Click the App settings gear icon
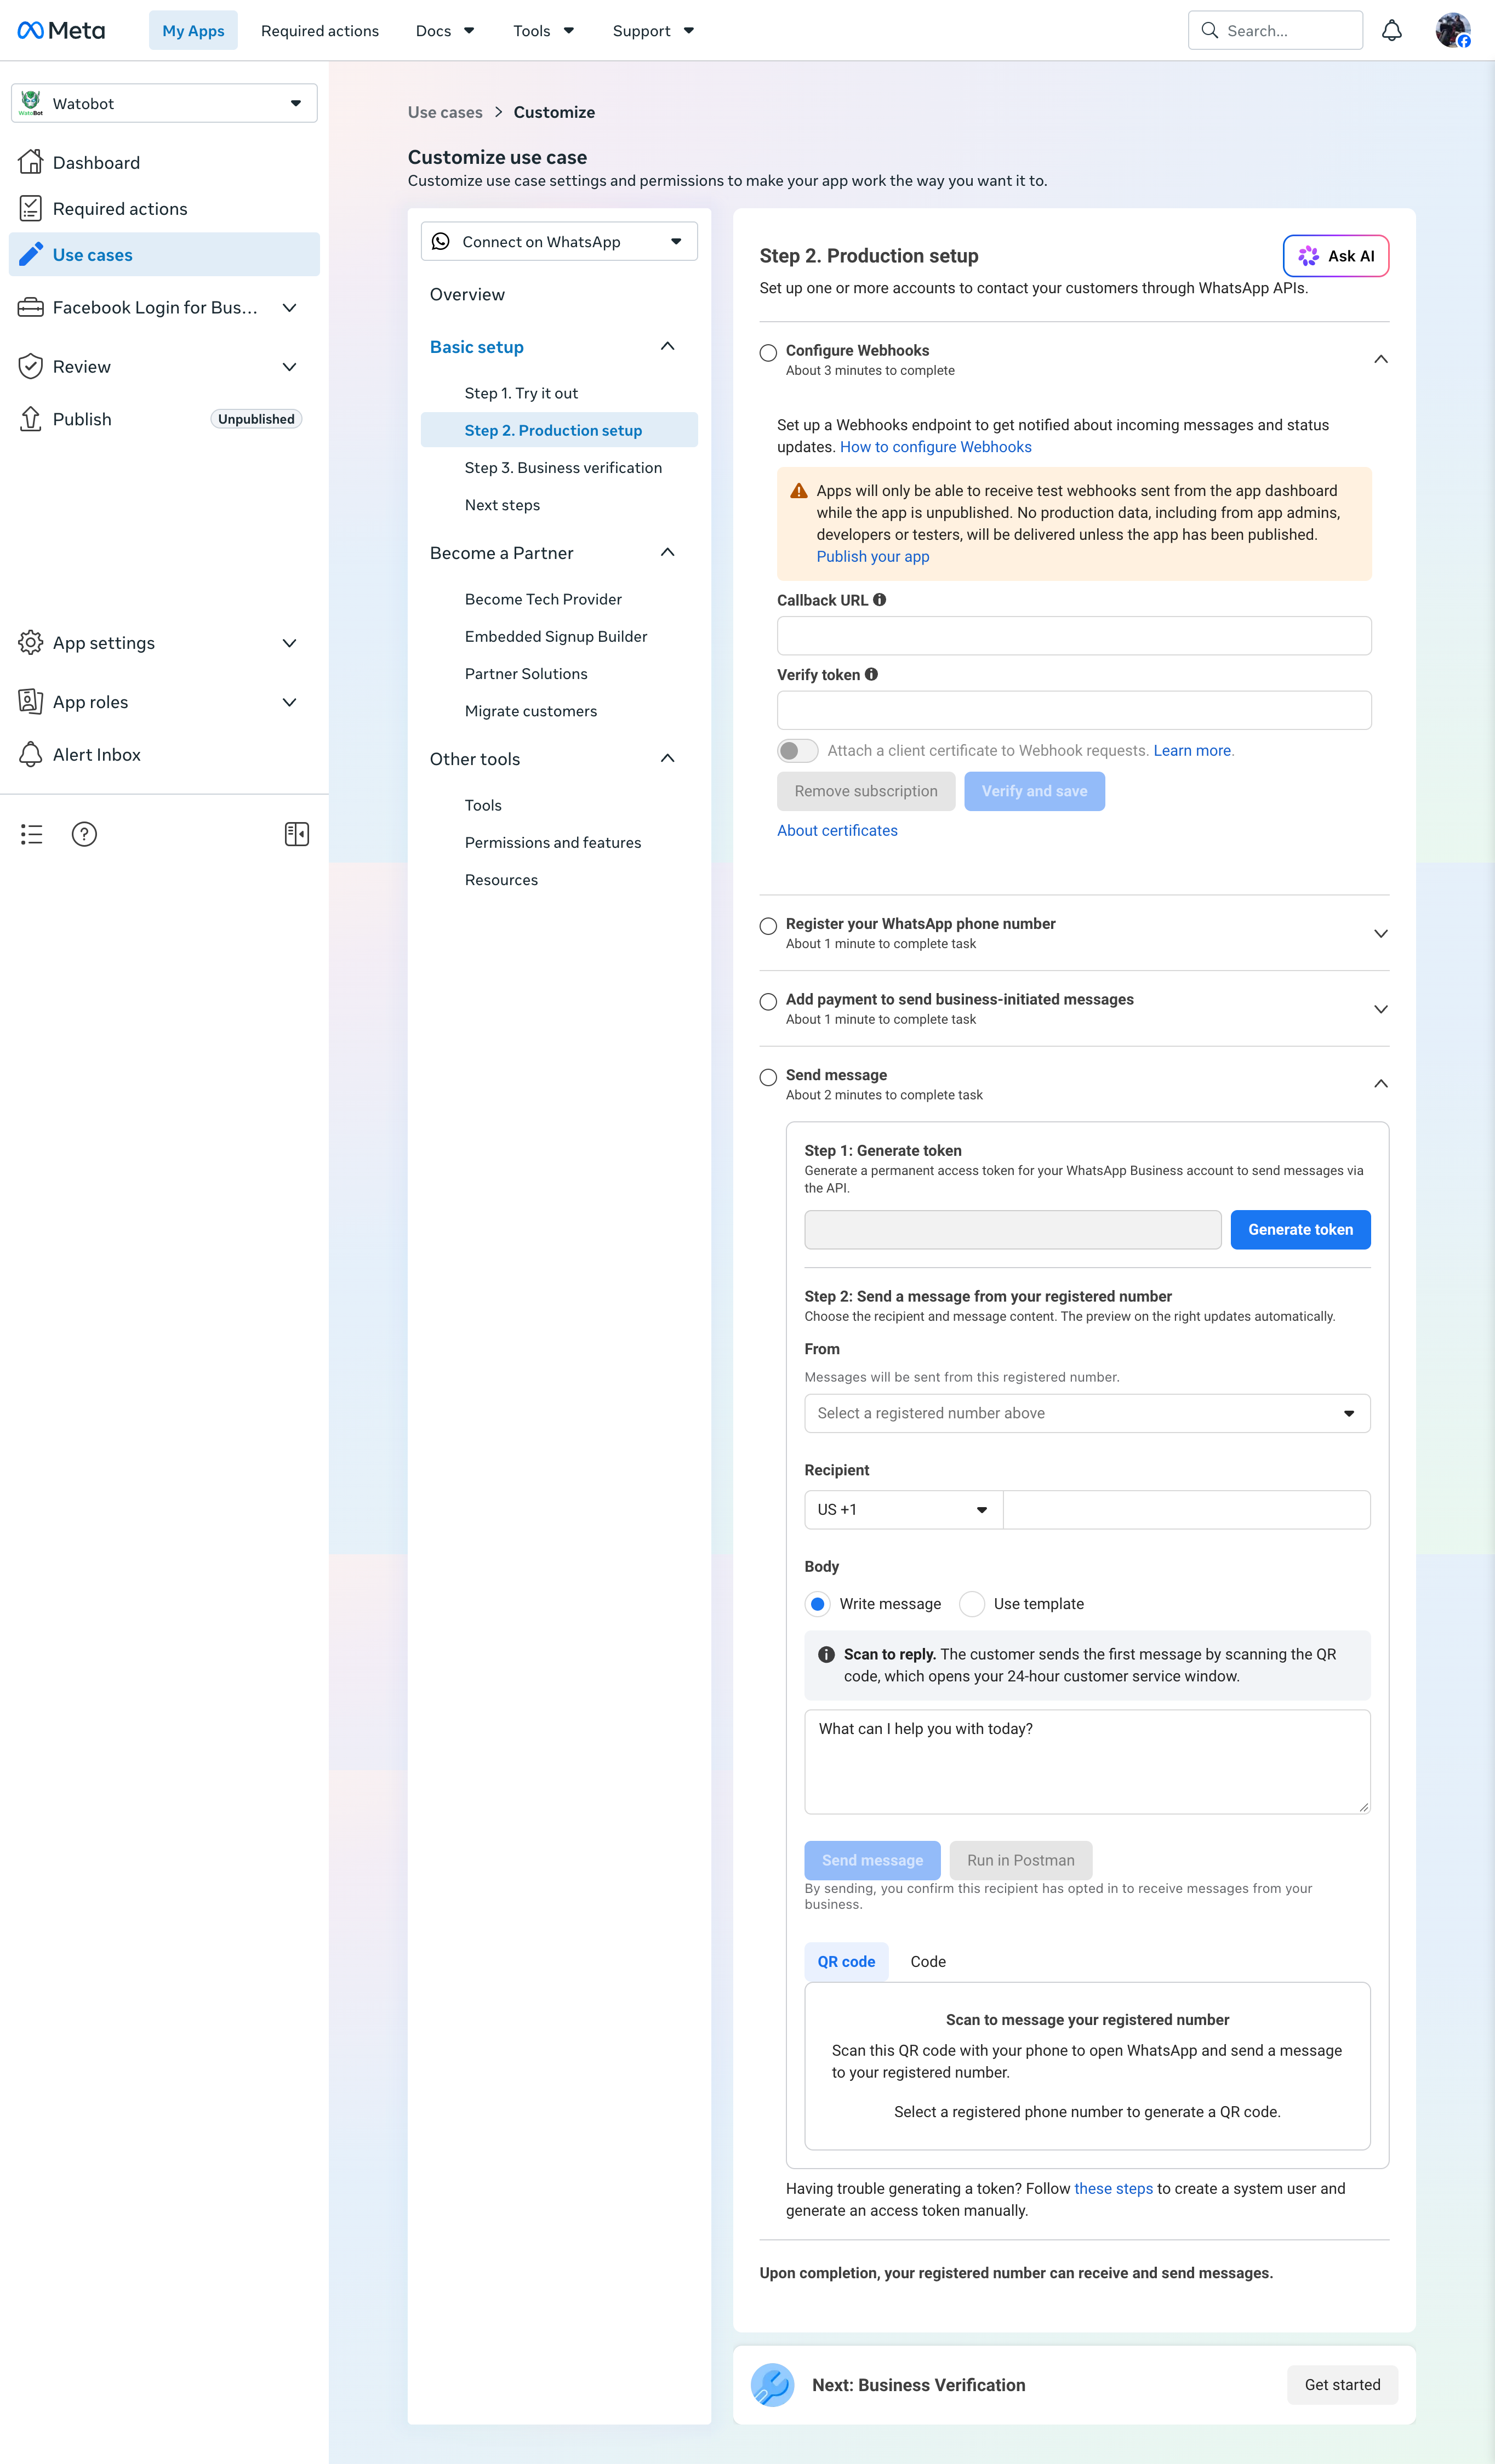 tap(31, 643)
